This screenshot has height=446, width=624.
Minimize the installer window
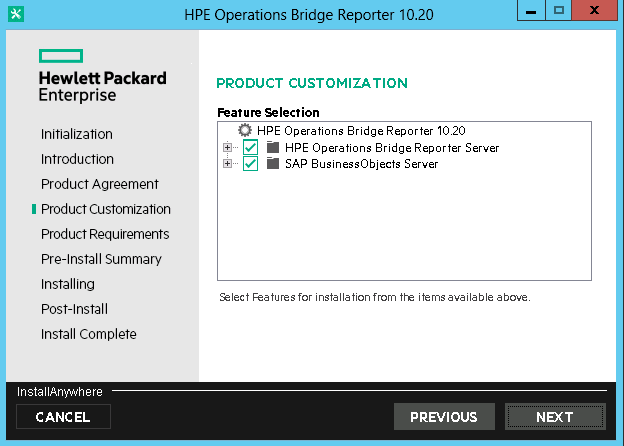click(x=533, y=11)
